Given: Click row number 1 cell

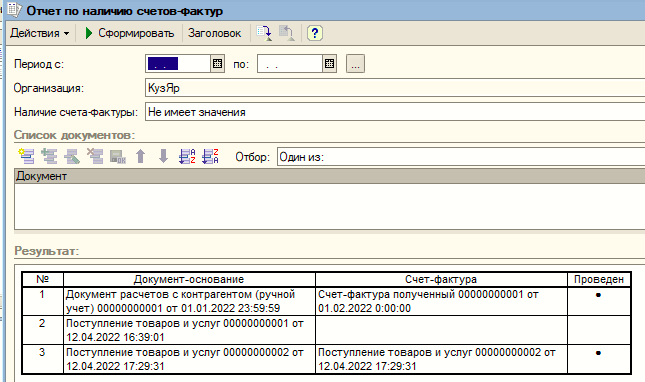Looking at the screenshot, I should click(42, 301).
